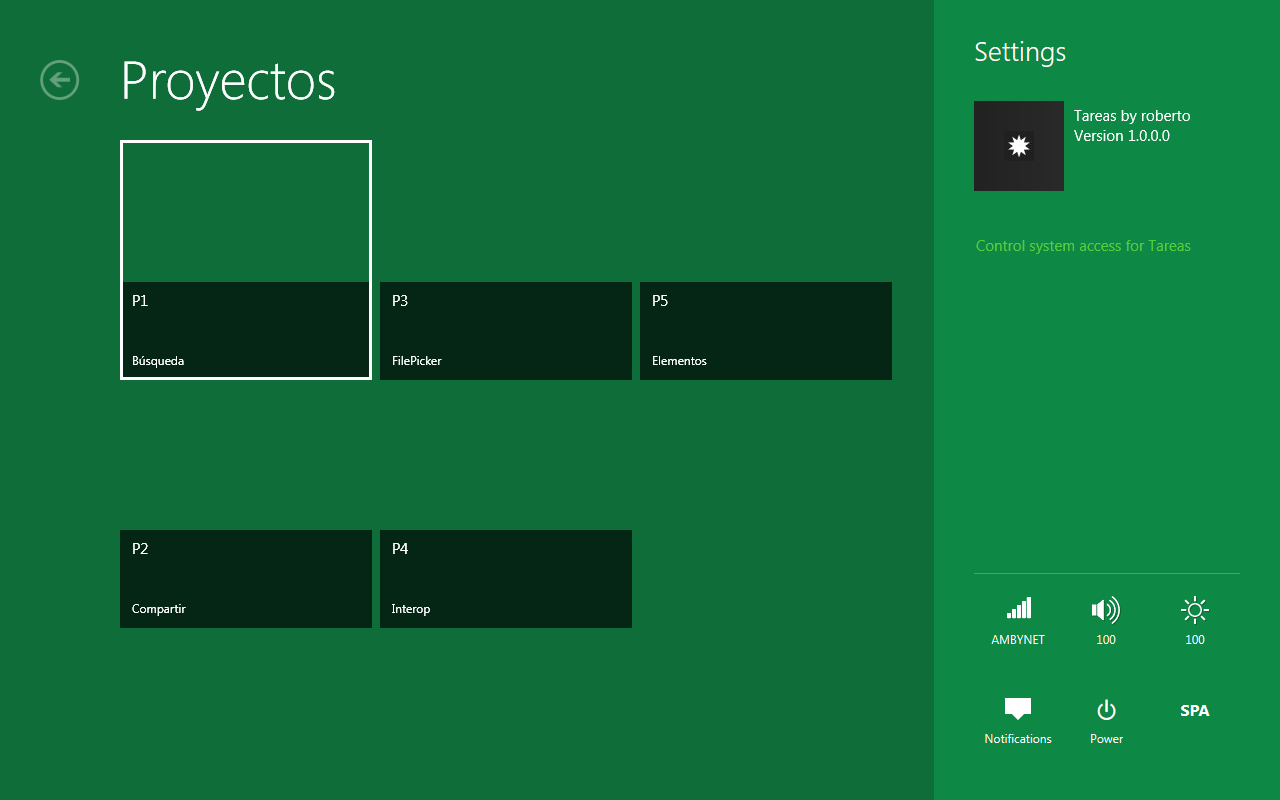Select the P4 Interop project tile
Image resolution: width=1280 pixels, height=800 pixels.
click(x=506, y=579)
